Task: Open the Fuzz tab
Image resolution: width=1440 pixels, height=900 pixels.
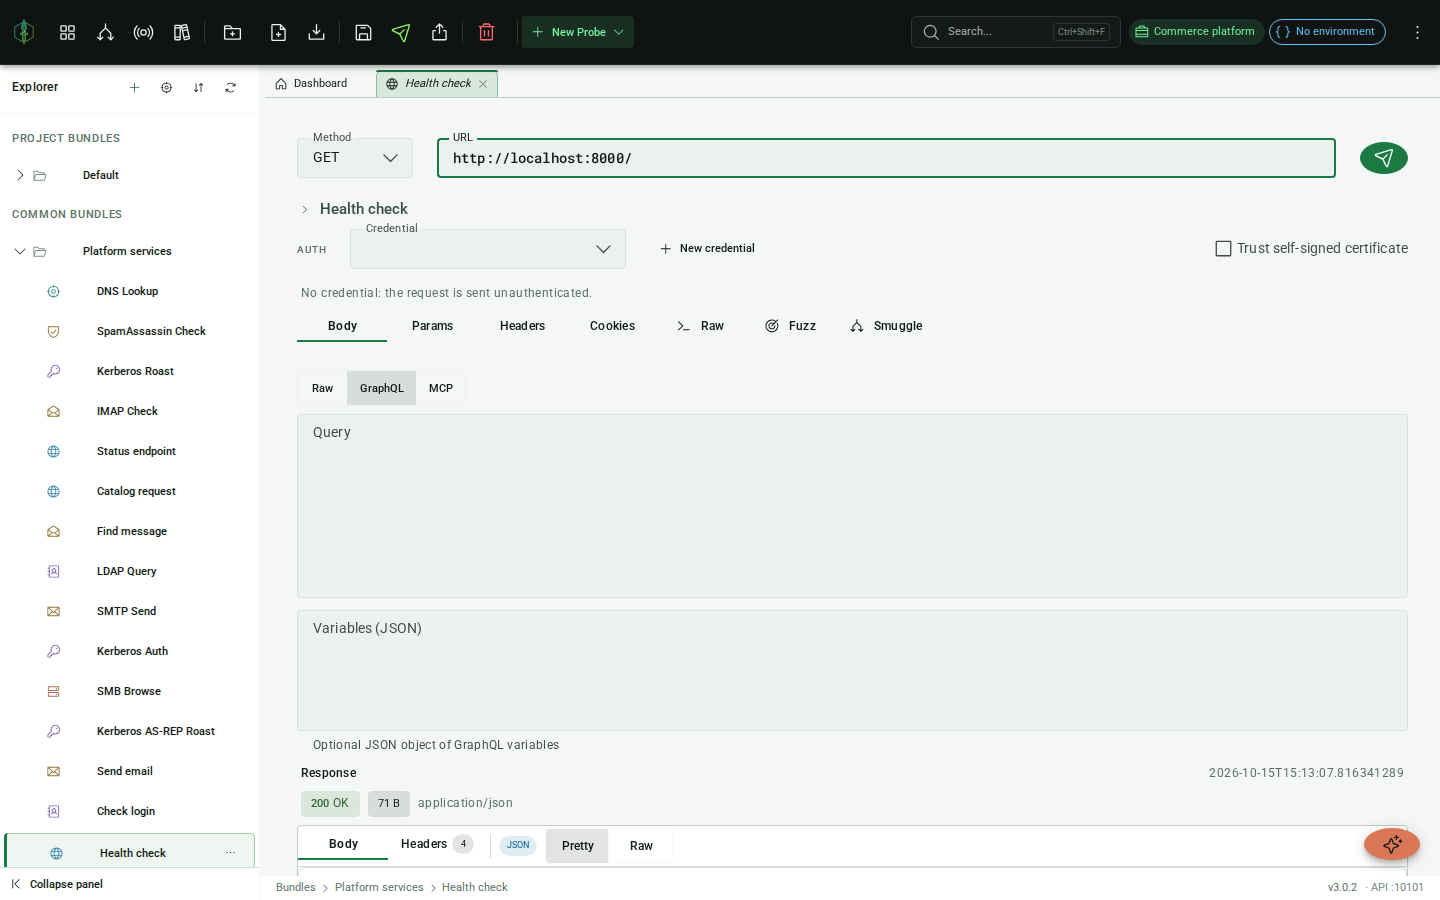Action: click(790, 326)
